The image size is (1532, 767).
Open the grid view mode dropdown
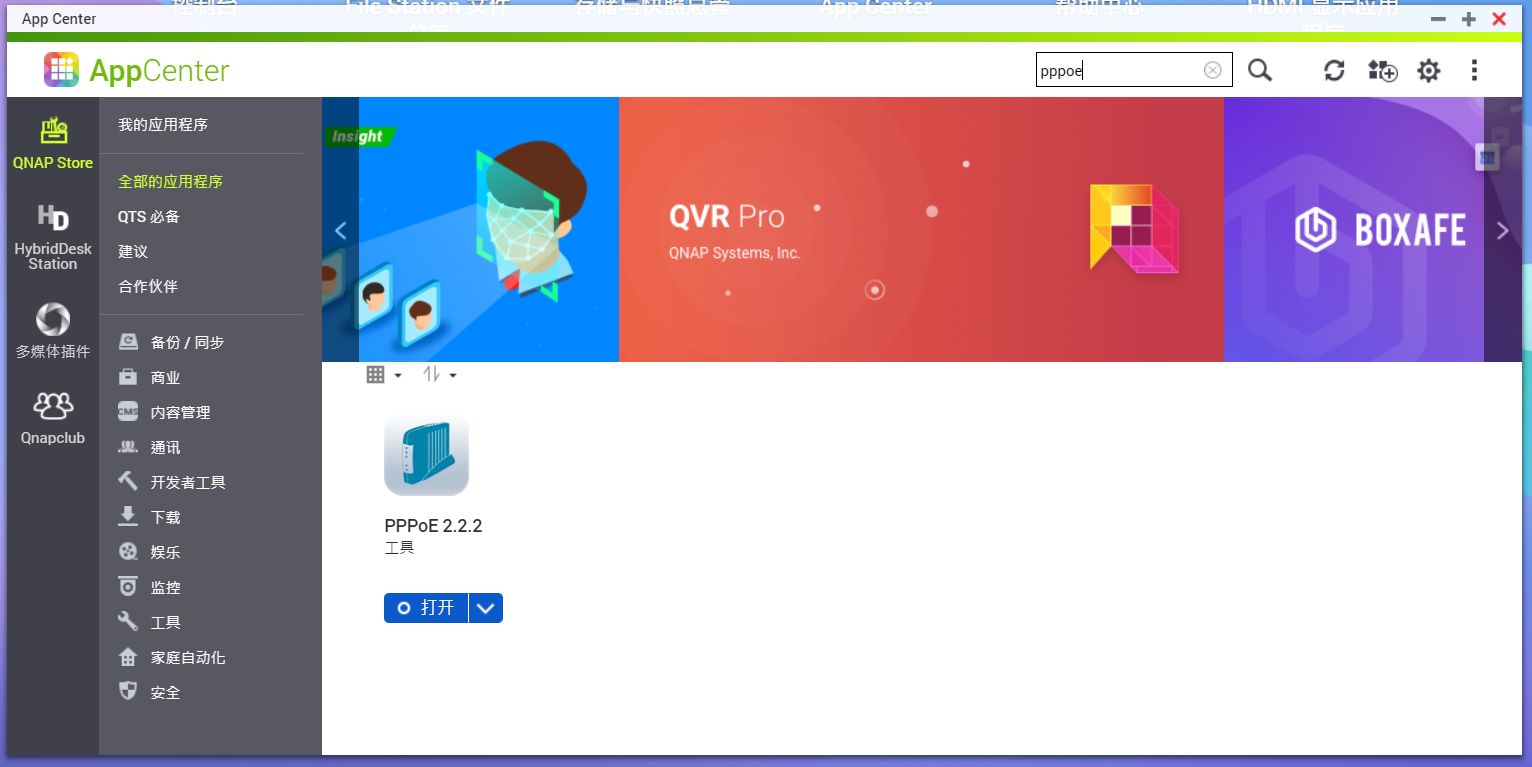[x=384, y=375]
